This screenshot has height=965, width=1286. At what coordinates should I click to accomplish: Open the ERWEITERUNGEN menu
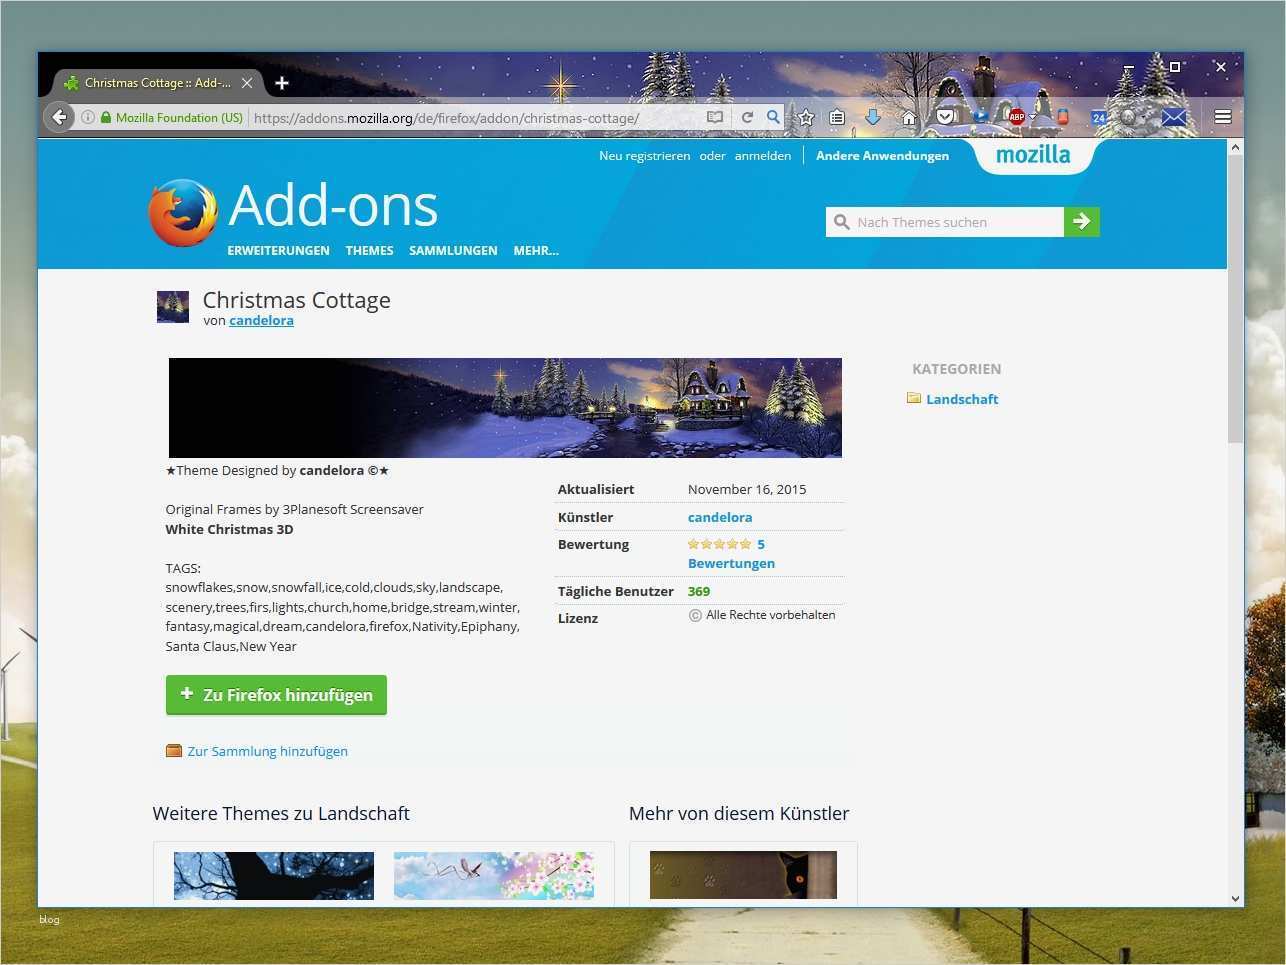pyautogui.click(x=278, y=251)
